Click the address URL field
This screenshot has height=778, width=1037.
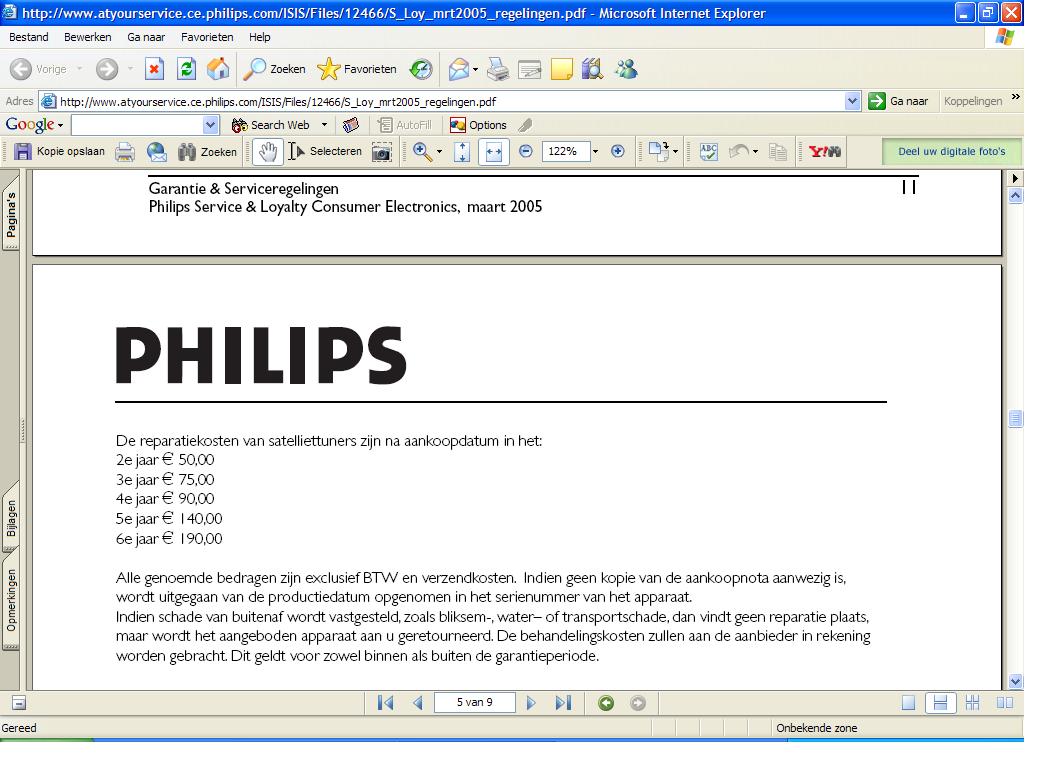point(451,101)
